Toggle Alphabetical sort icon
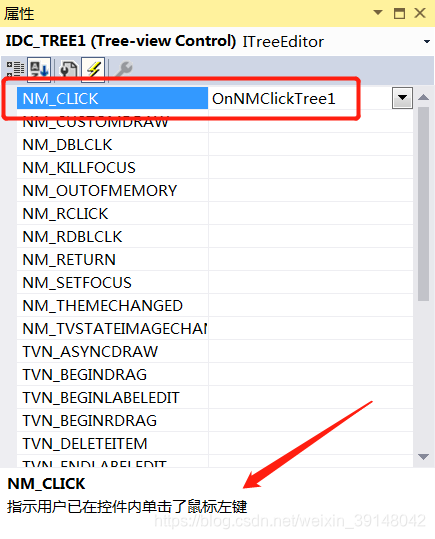The width and height of the screenshot is (435, 539). click(x=39, y=69)
